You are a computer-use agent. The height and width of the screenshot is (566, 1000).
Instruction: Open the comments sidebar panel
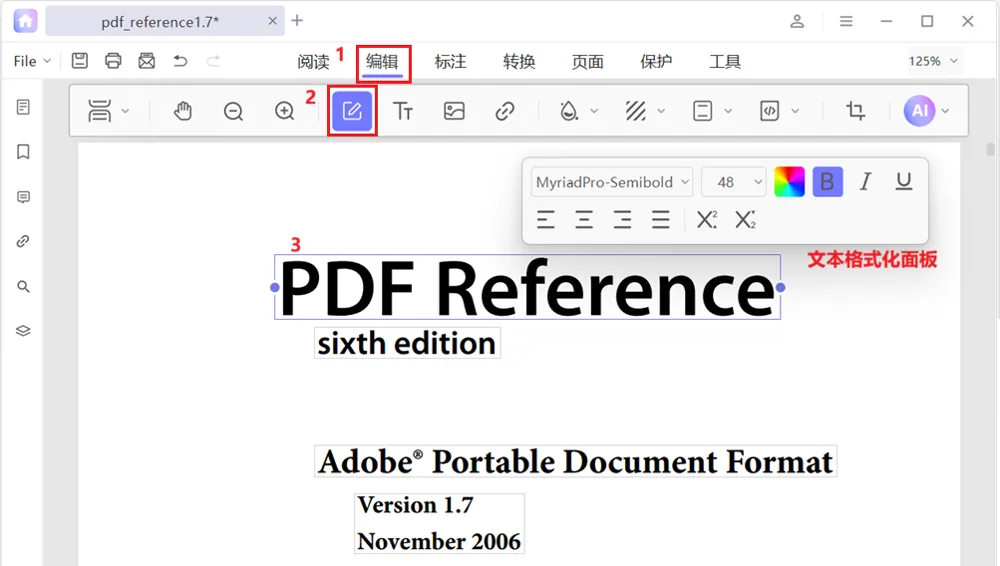point(23,197)
